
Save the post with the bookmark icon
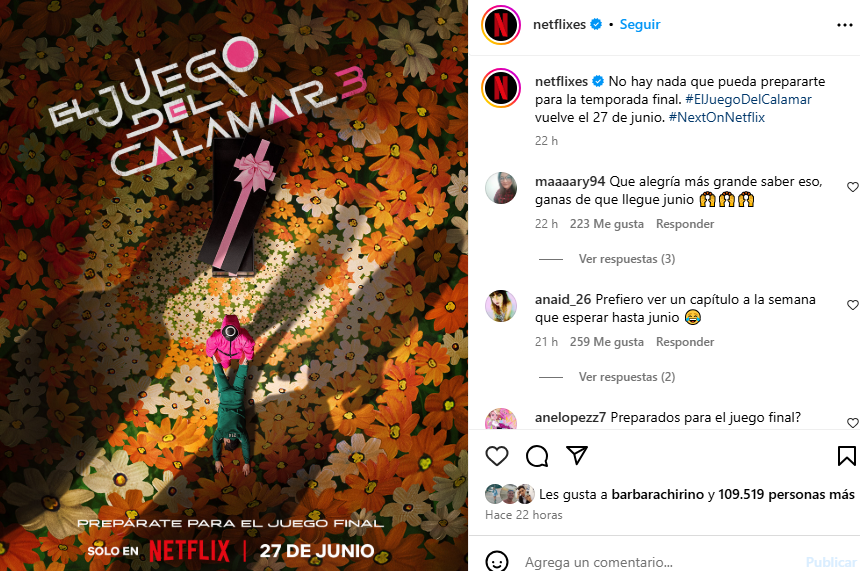click(x=847, y=456)
